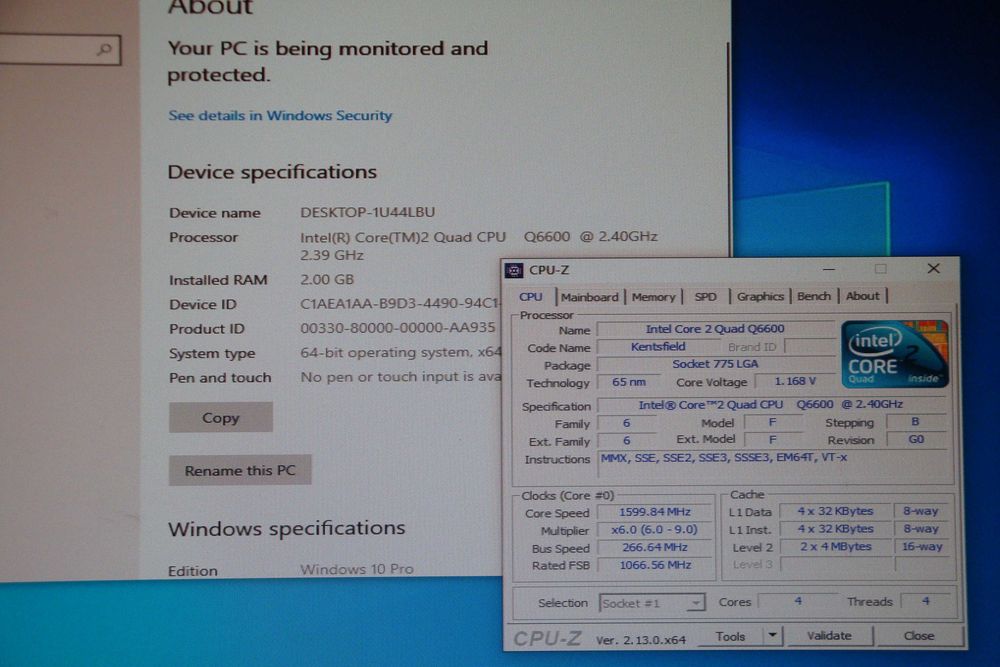The height and width of the screenshot is (667, 1000).
Task: Click the Level 2 cache value 2 x 4 MBytes
Action: coord(836,546)
